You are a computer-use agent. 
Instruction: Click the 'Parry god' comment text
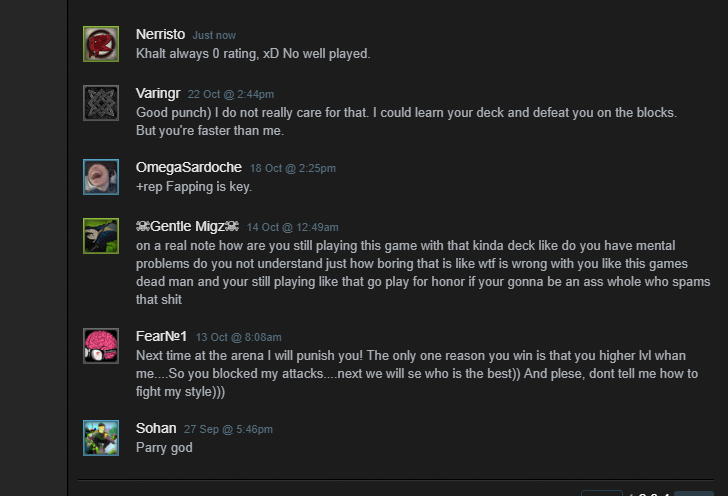click(x=164, y=447)
